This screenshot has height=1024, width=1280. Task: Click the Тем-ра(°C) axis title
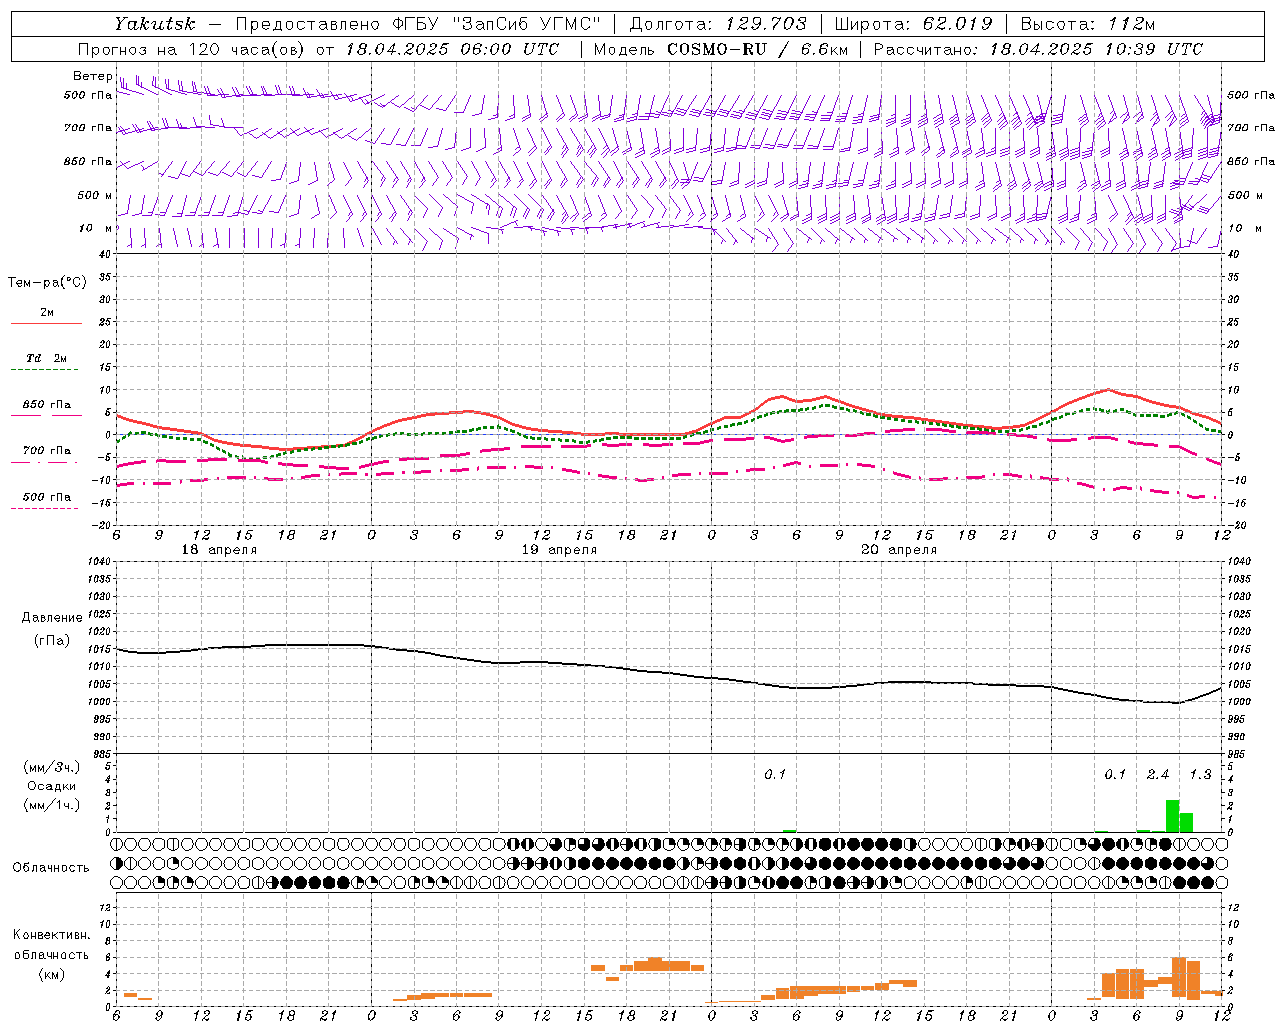tap(47, 283)
